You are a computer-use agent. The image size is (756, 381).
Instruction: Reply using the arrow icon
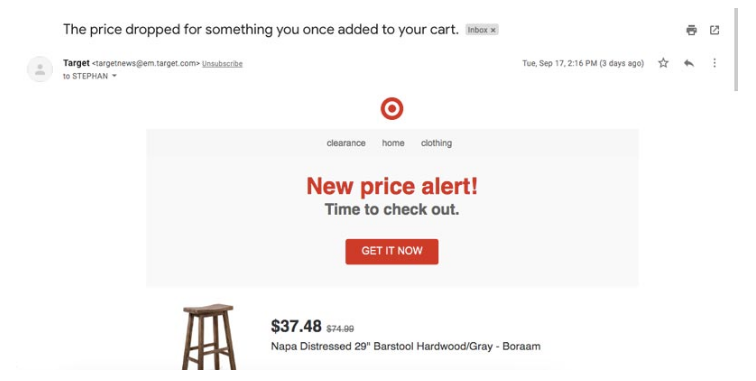pos(689,63)
